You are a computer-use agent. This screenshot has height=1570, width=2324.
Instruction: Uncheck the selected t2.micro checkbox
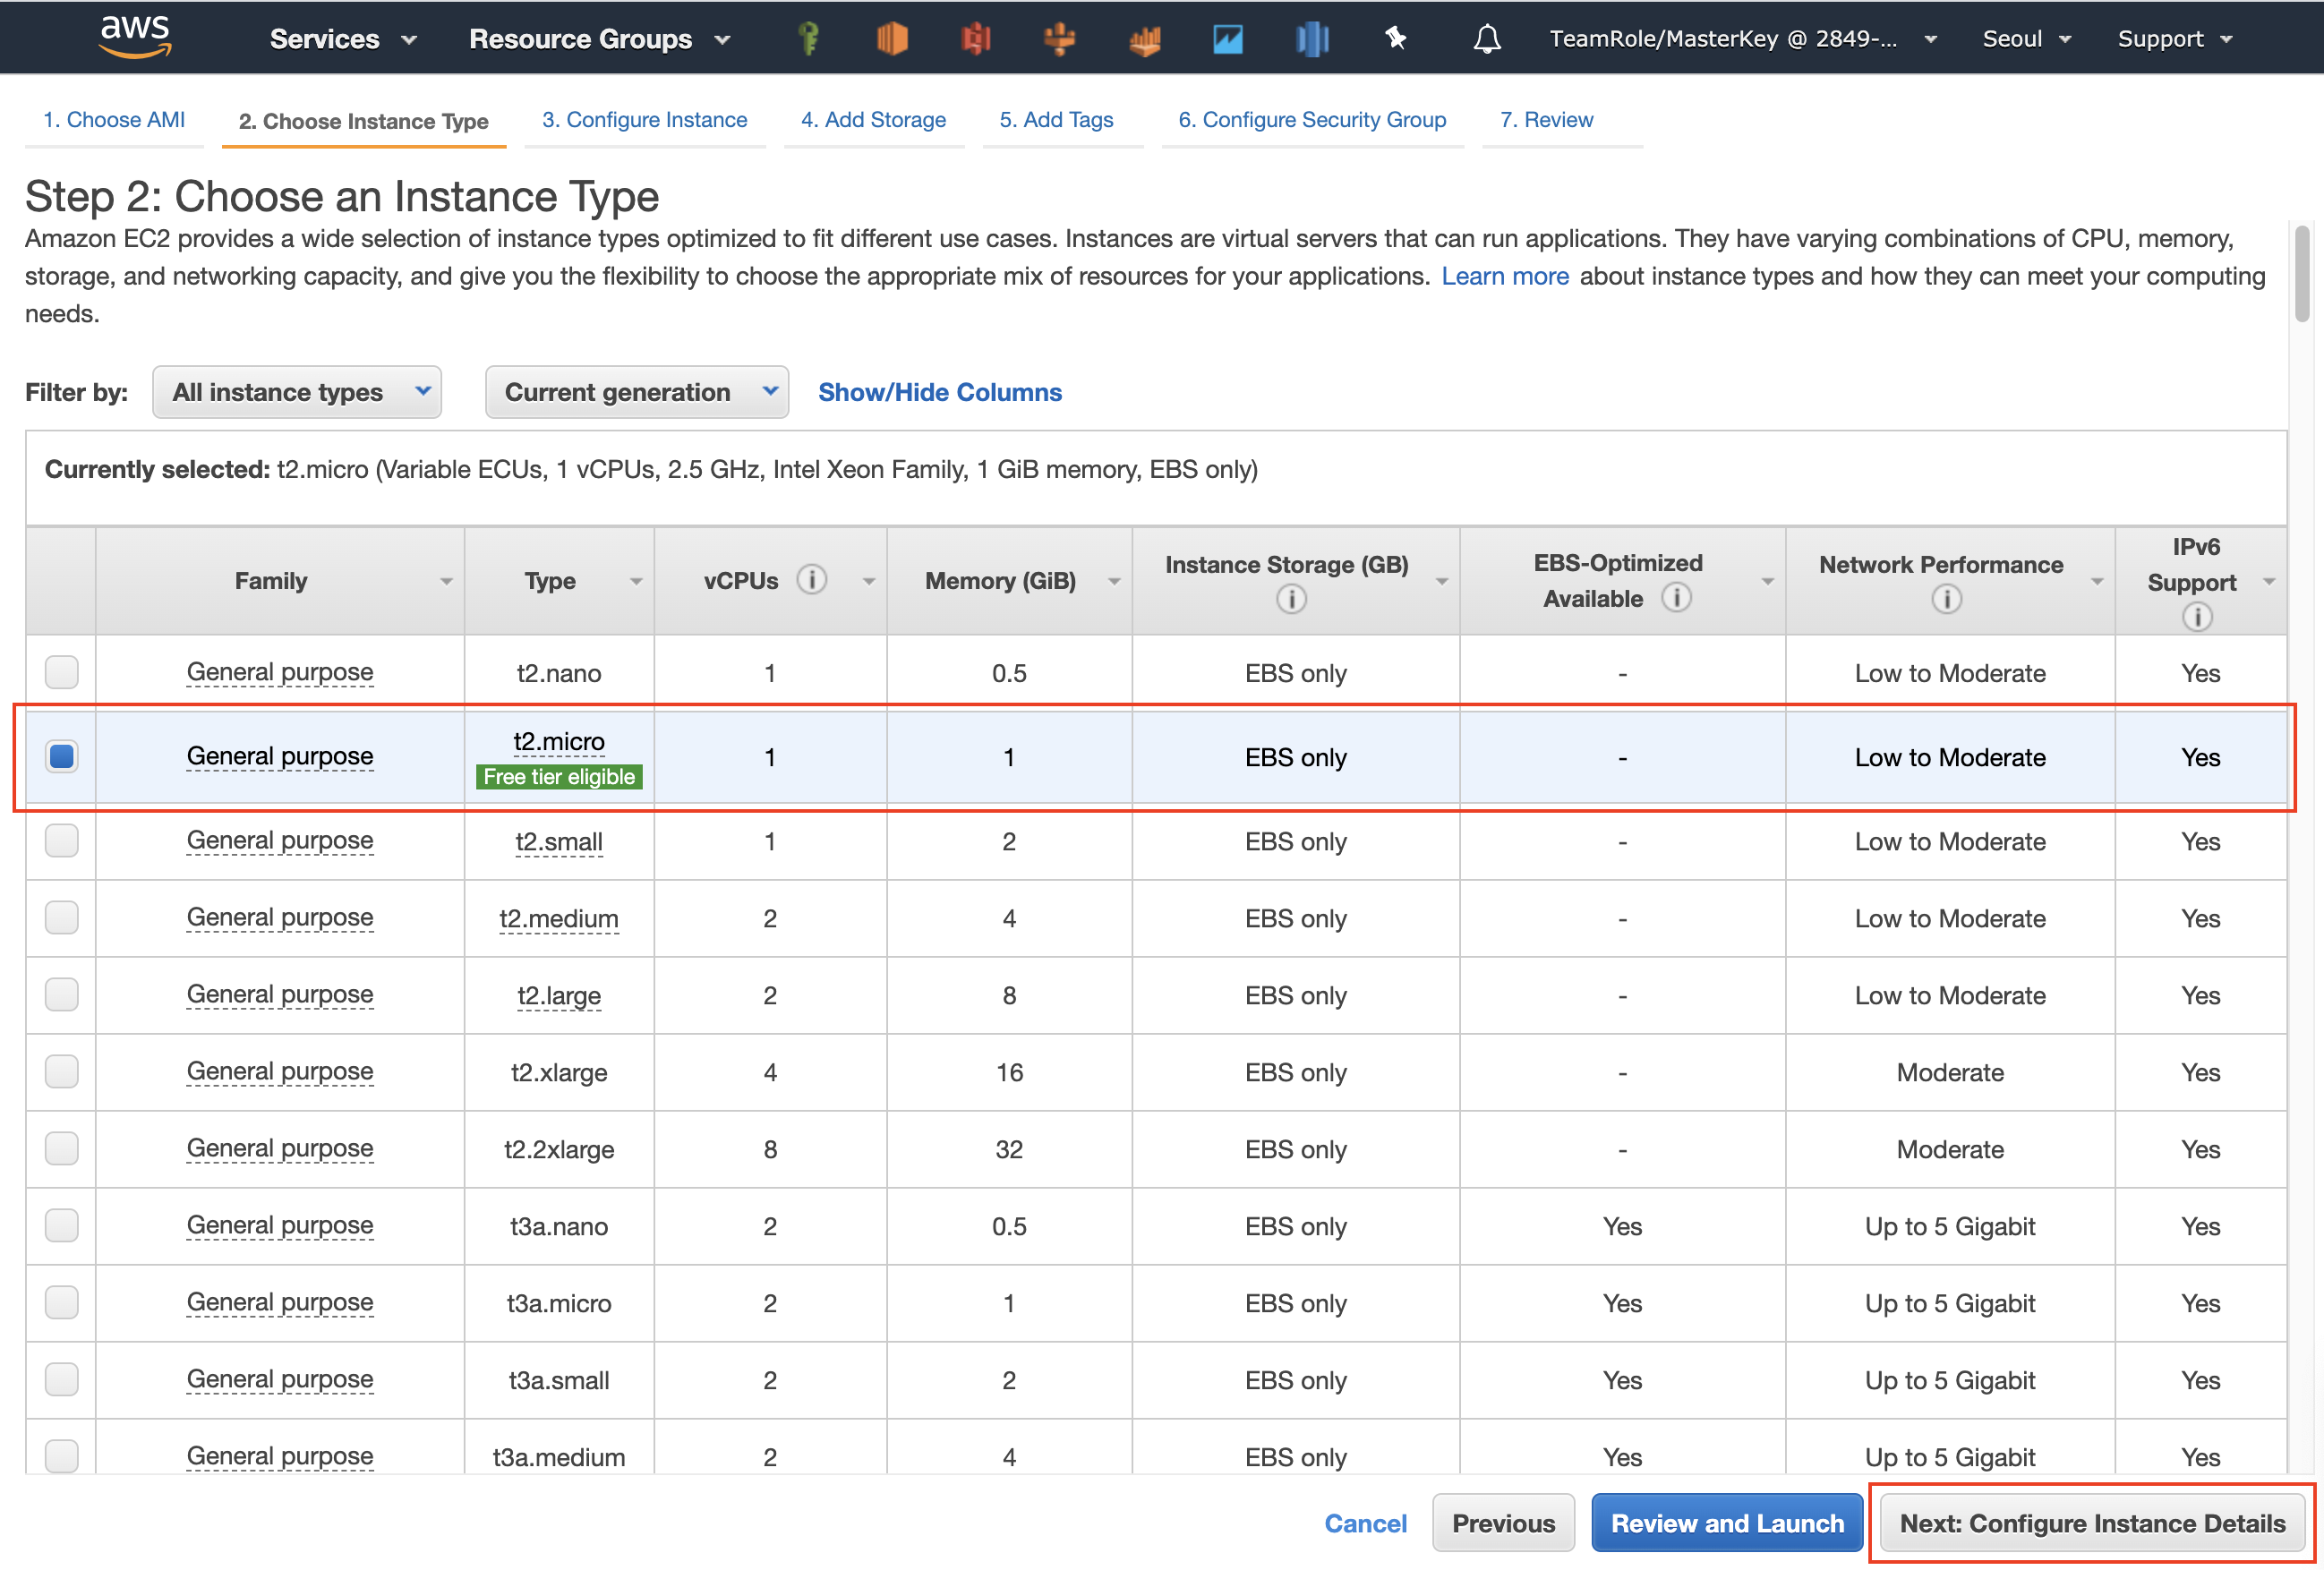pyautogui.click(x=62, y=756)
